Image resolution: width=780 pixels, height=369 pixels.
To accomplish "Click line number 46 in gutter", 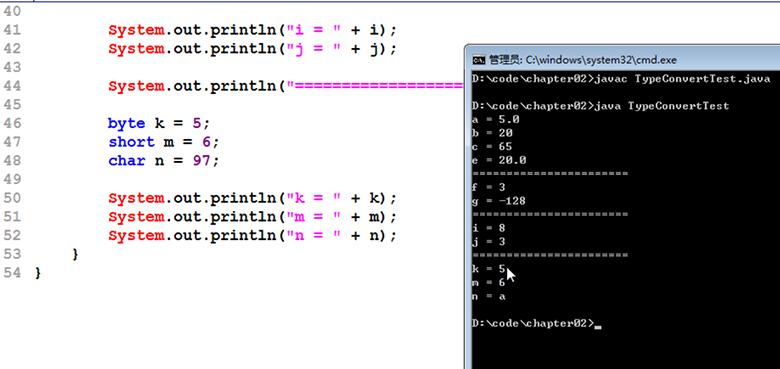I will pyautogui.click(x=12, y=123).
